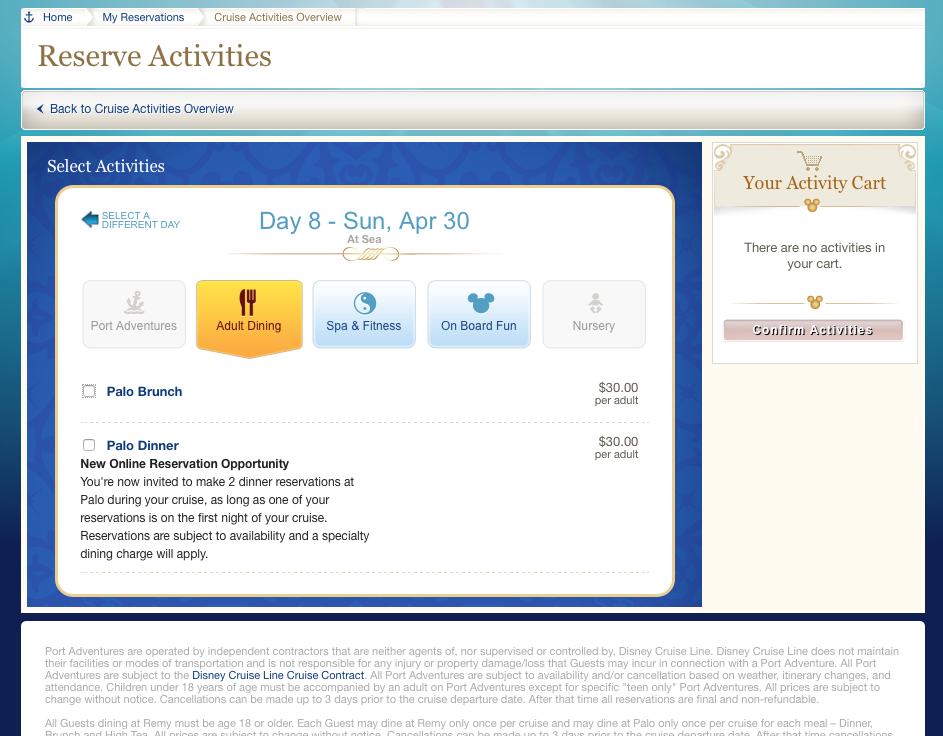Click the New Online Reservation Opportunity text

pyautogui.click(x=185, y=464)
